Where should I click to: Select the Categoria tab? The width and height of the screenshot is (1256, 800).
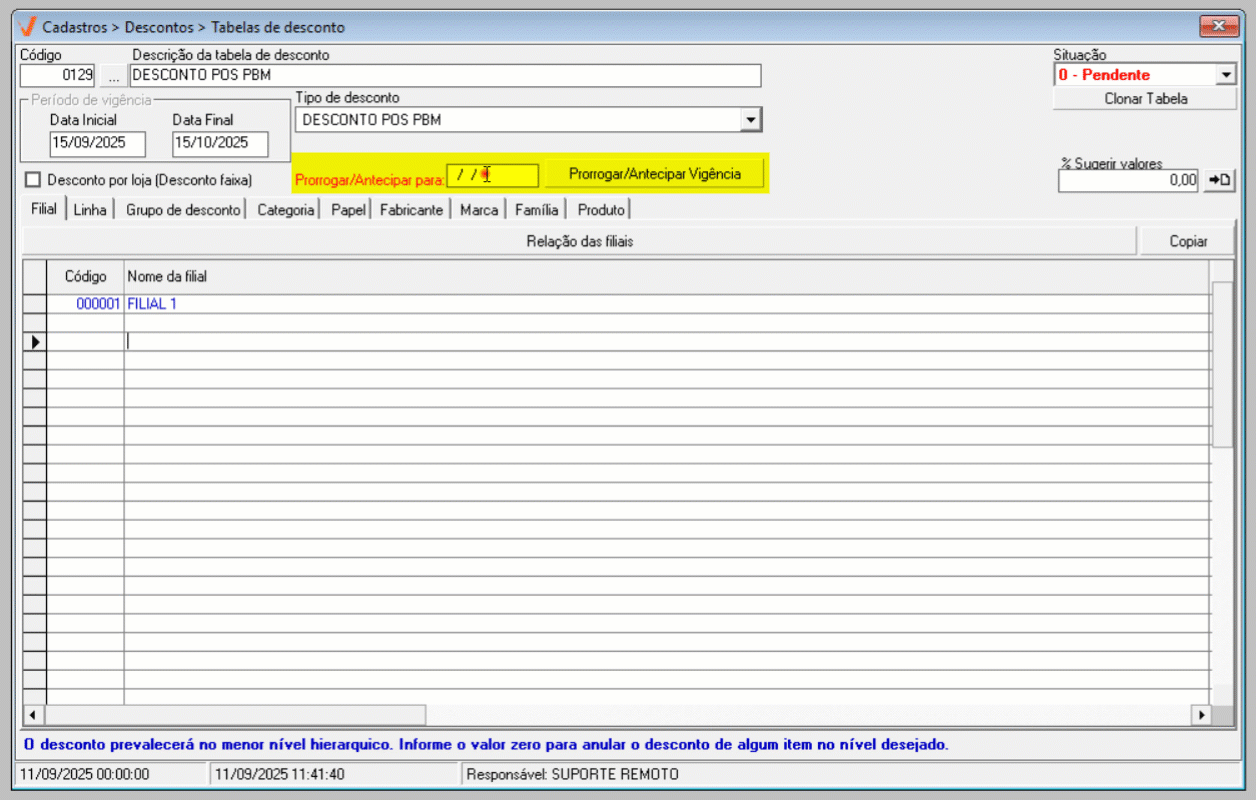click(x=285, y=210)
